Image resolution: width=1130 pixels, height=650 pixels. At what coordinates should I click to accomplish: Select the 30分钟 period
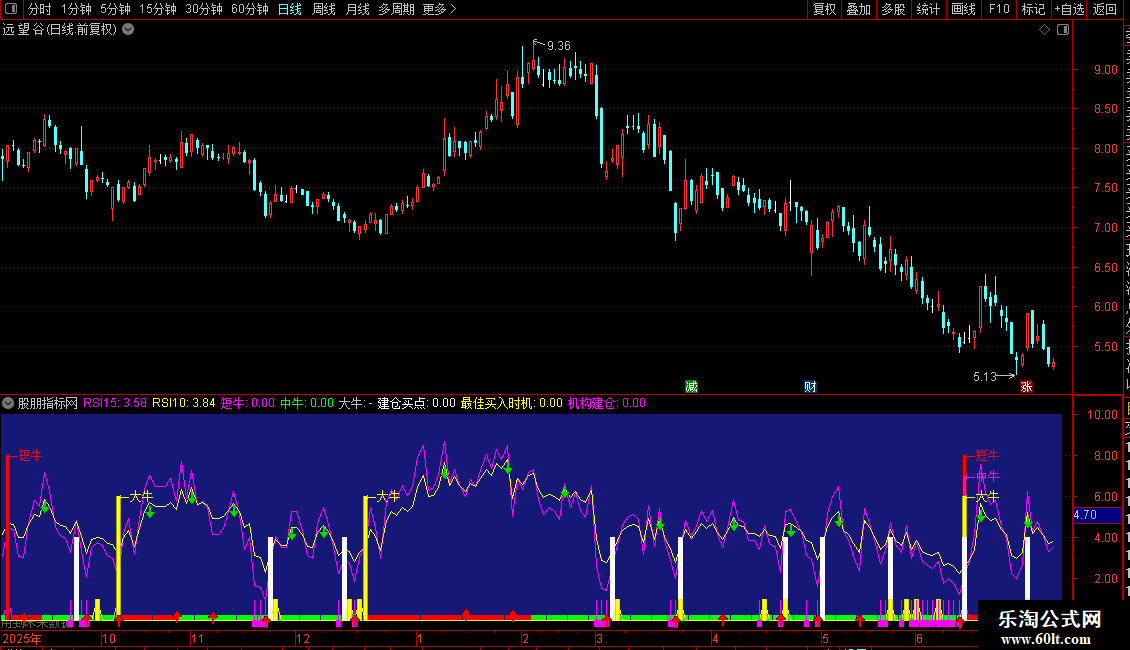pos(204,9)
